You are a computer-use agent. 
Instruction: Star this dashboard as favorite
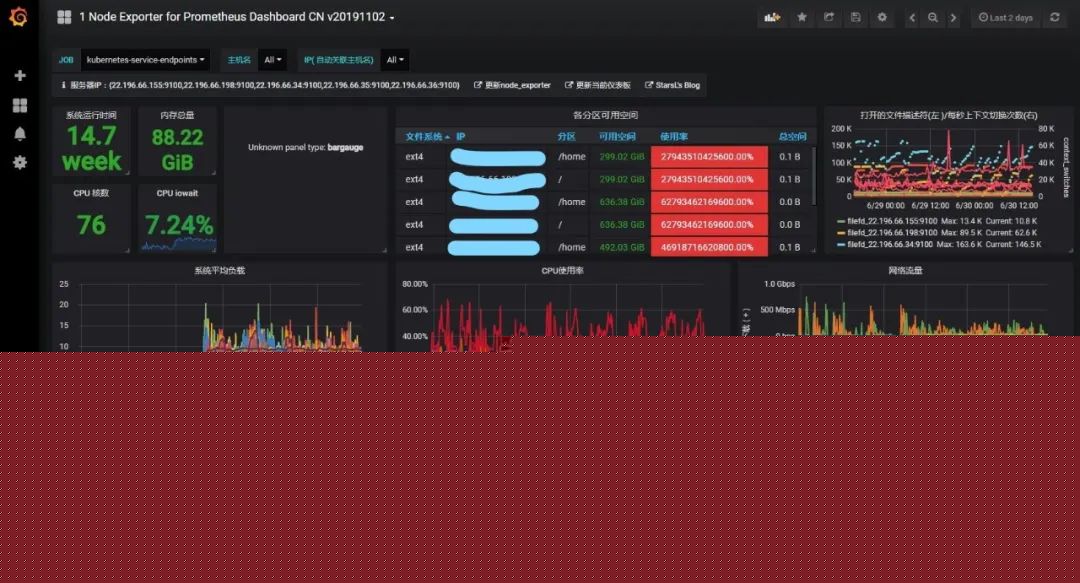(x=802, y=18)
